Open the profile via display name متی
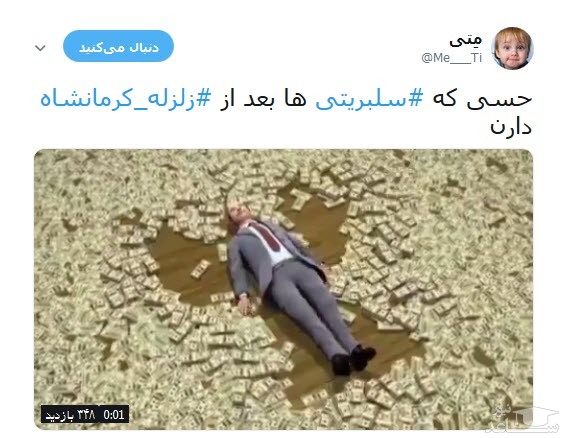This screenshot has width=564, height=438. tap(465, 40)
